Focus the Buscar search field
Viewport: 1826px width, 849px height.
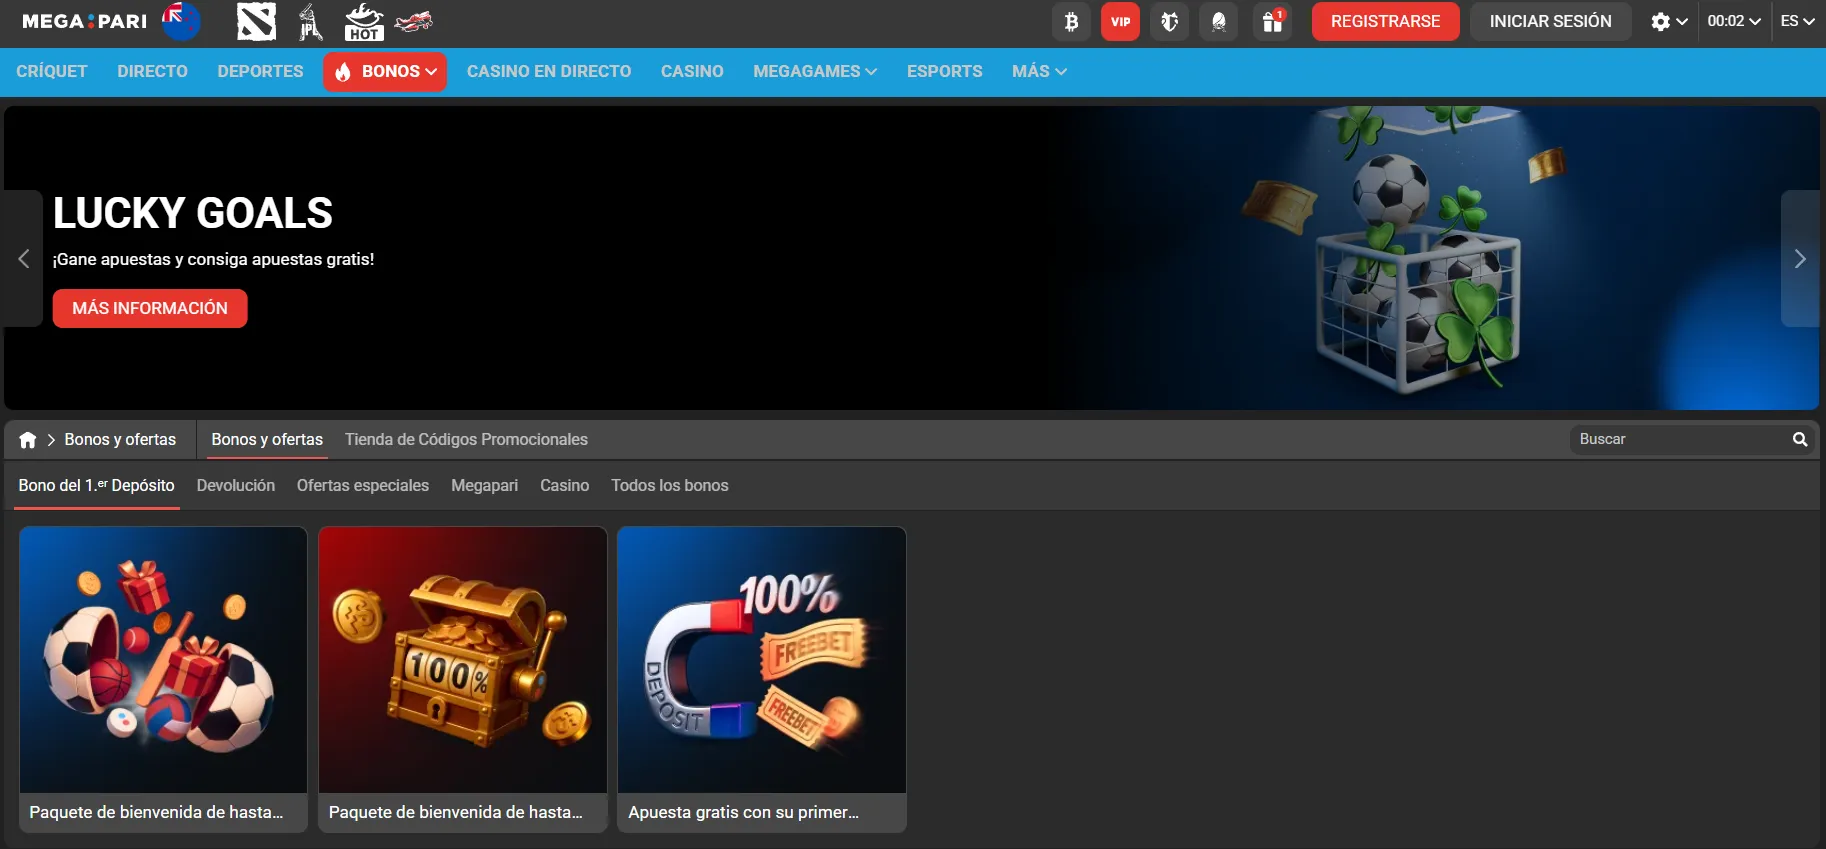[1680, 439]
